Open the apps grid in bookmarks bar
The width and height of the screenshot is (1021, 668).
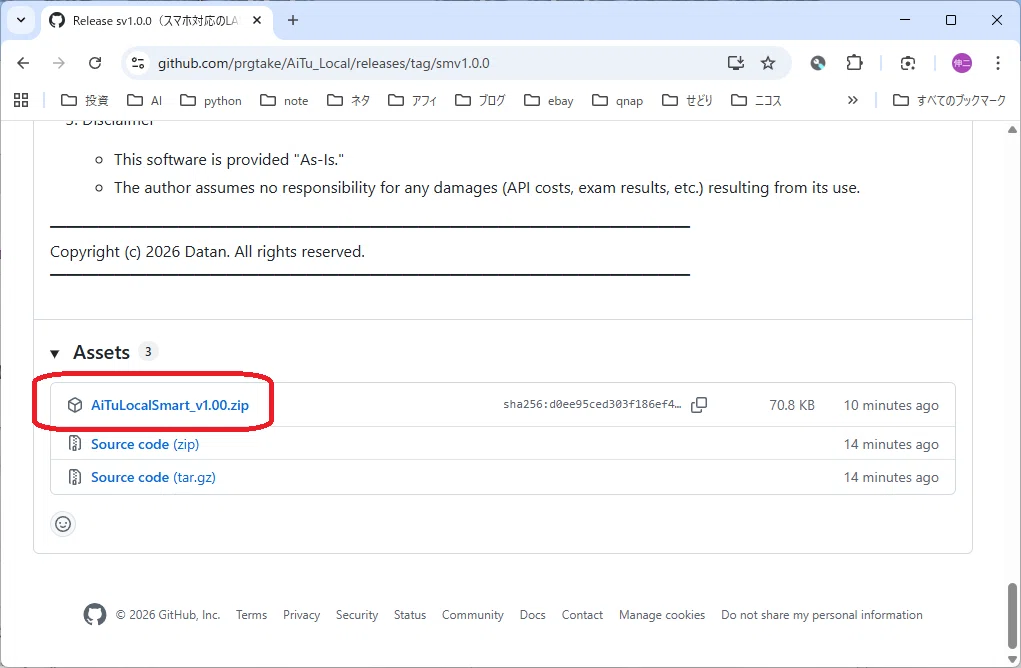click(21, 100)
